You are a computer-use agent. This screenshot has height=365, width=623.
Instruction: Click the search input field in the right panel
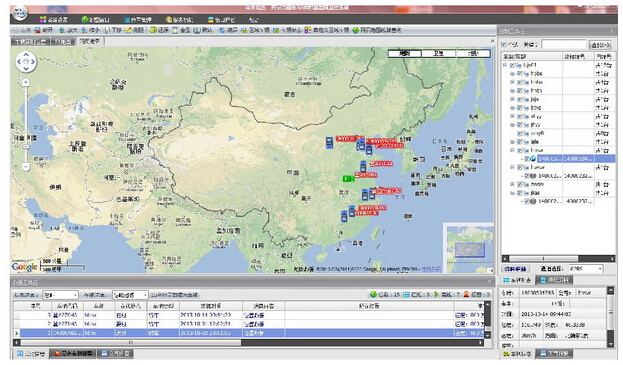click(564, 44)
